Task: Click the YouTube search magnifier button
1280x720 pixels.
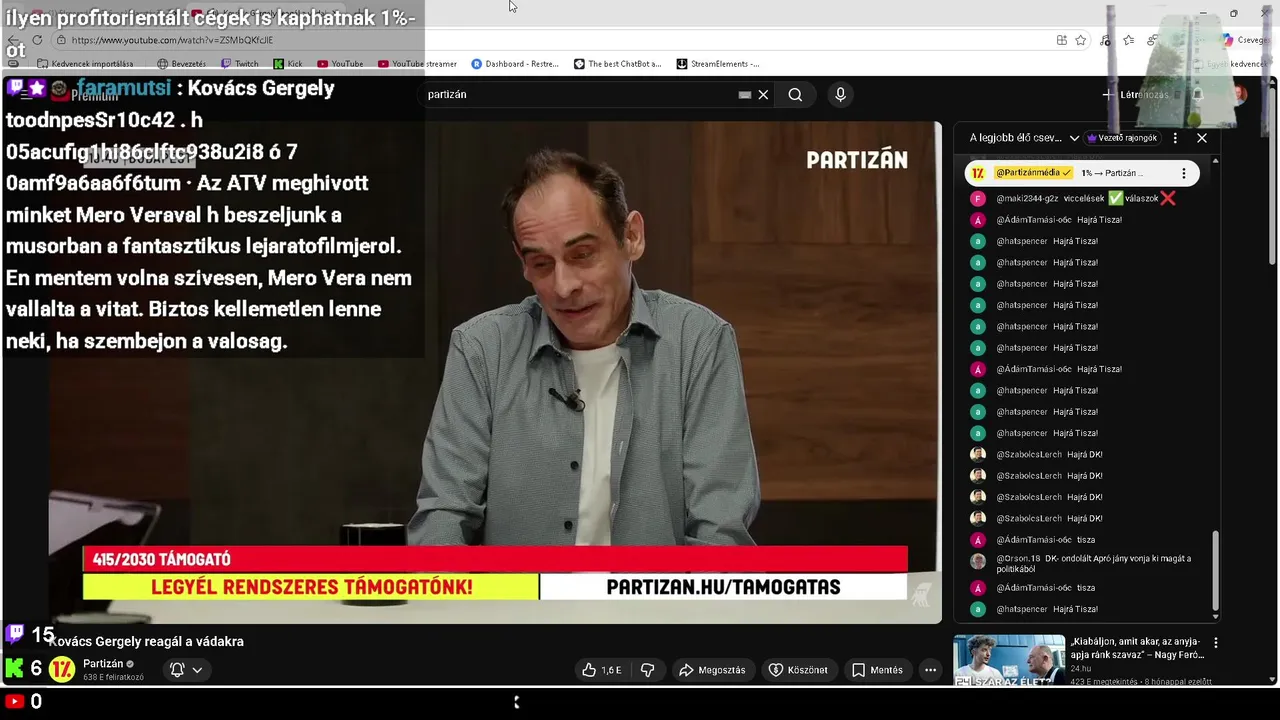Action: click(x=795, y=94)
